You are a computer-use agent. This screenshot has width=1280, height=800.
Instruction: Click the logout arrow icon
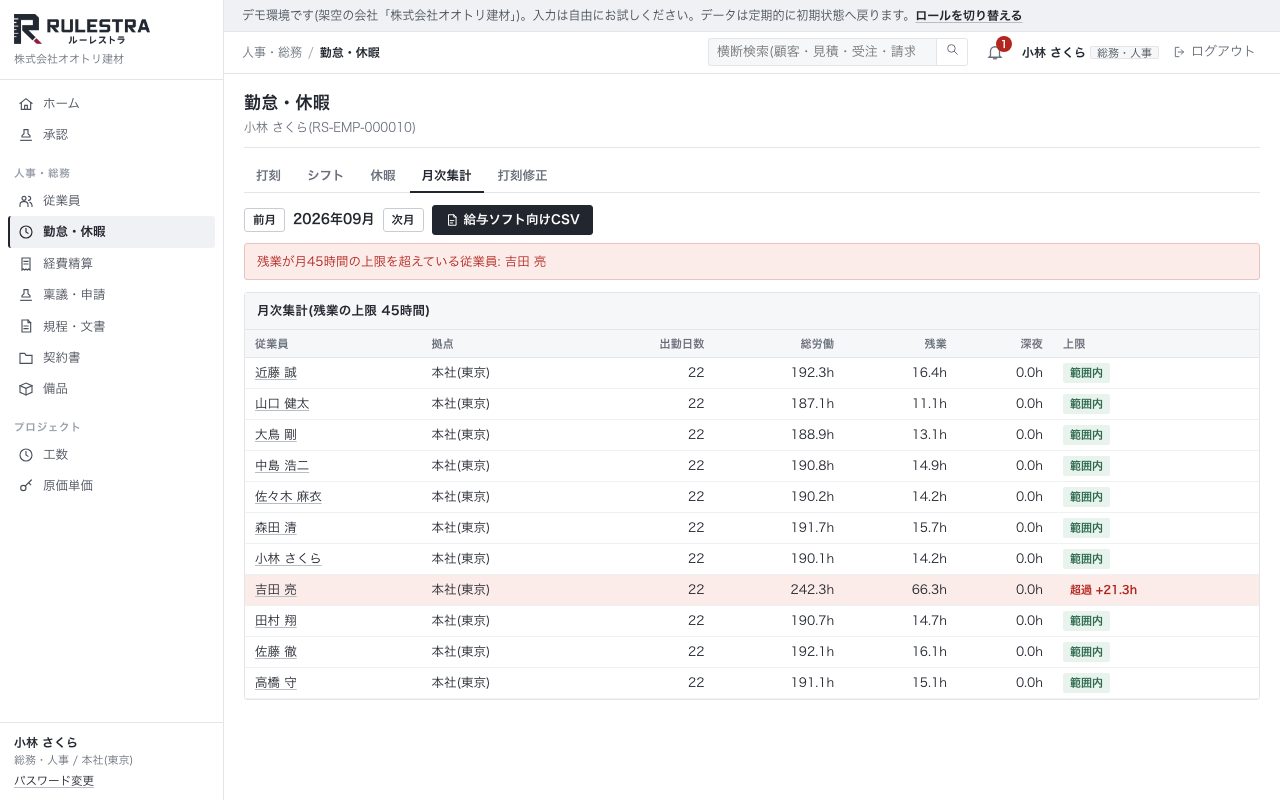click(x=1179, y=52)
